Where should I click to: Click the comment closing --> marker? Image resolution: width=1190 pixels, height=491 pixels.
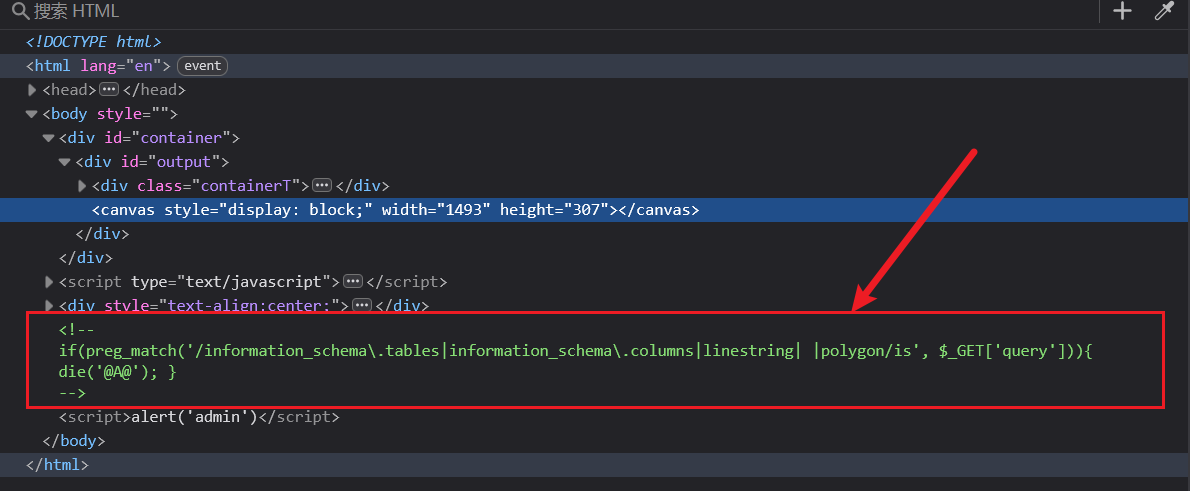click(72, 395)
